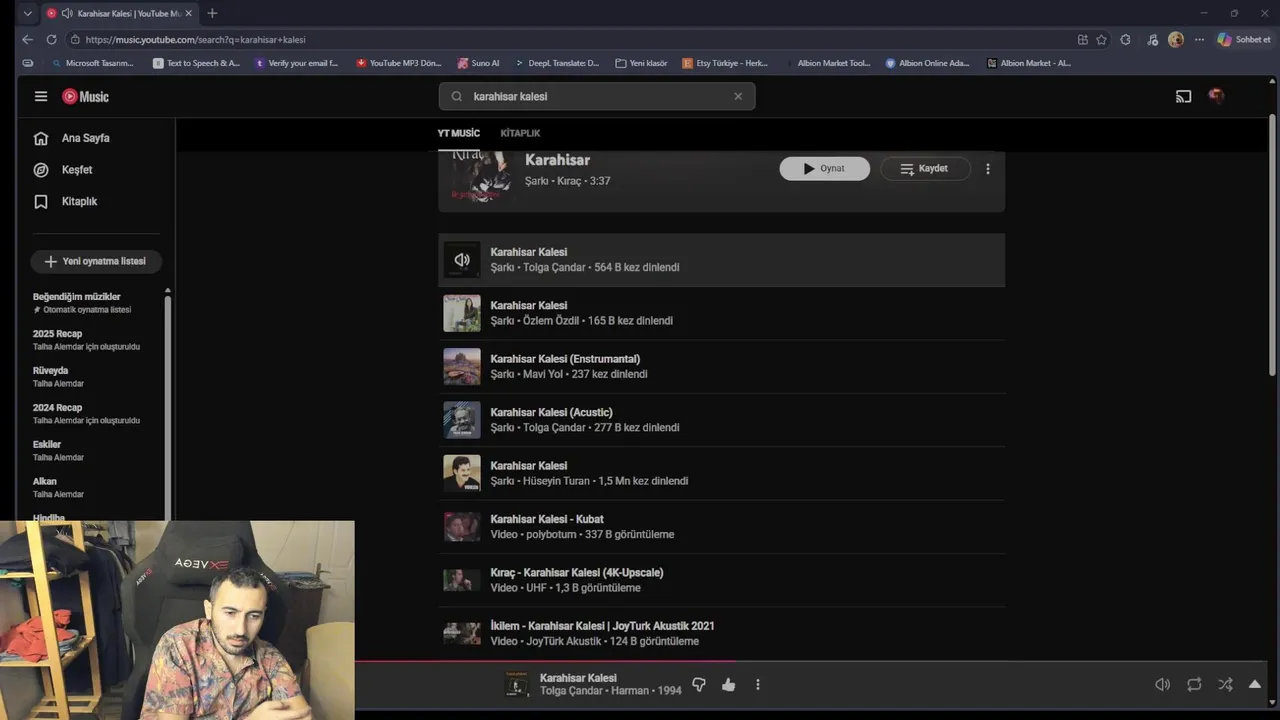
Task: Open the cast to device icon
Action: (x=1183, y=96)
